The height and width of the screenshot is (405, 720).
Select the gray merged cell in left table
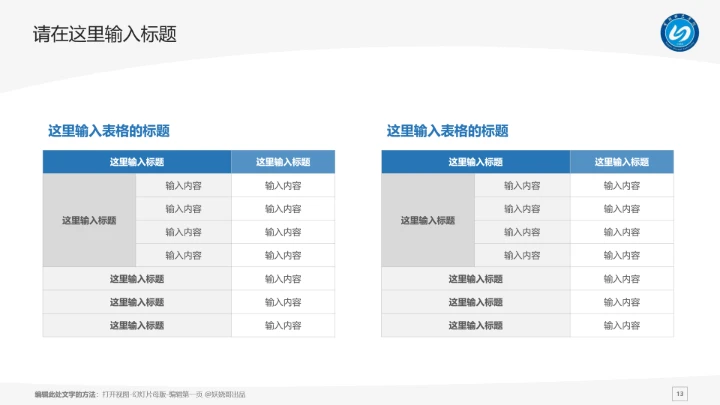click(89, 220)
